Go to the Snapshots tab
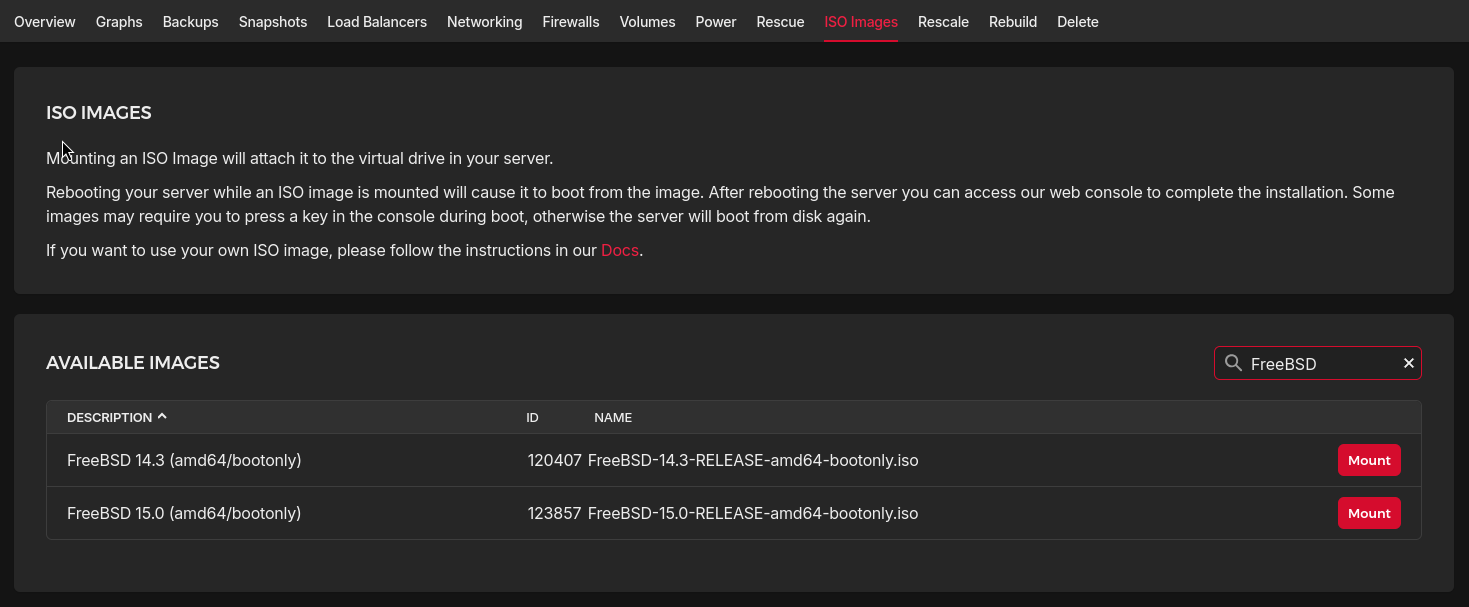The height and width of the screenshot is (607, 1469). click(x=273, y=21)
